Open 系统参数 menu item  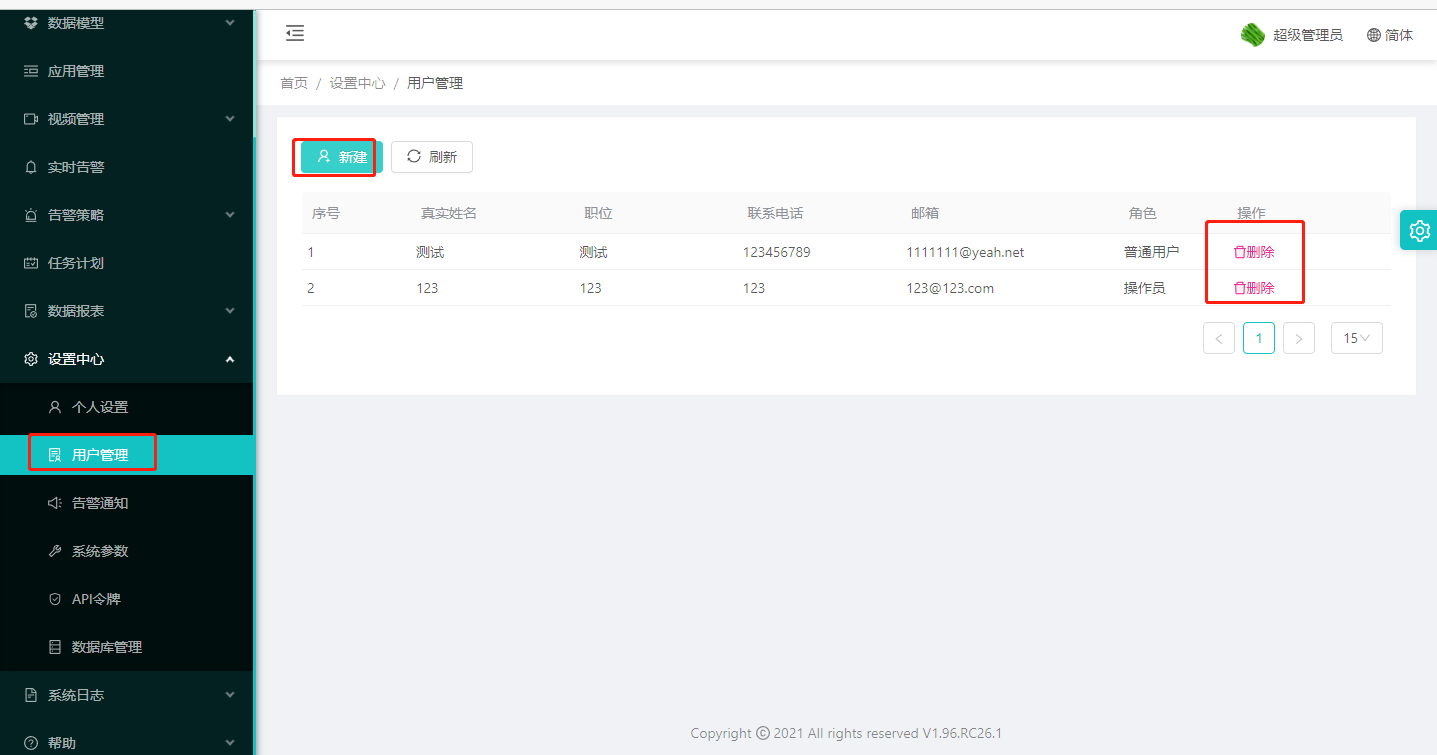pyautogui.click(x=99, y=551)
